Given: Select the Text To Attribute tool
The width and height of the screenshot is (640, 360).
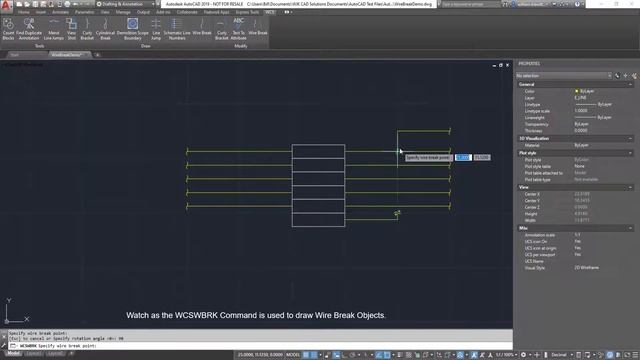Looking at the screenshot, I should click(x=238, y=29).
